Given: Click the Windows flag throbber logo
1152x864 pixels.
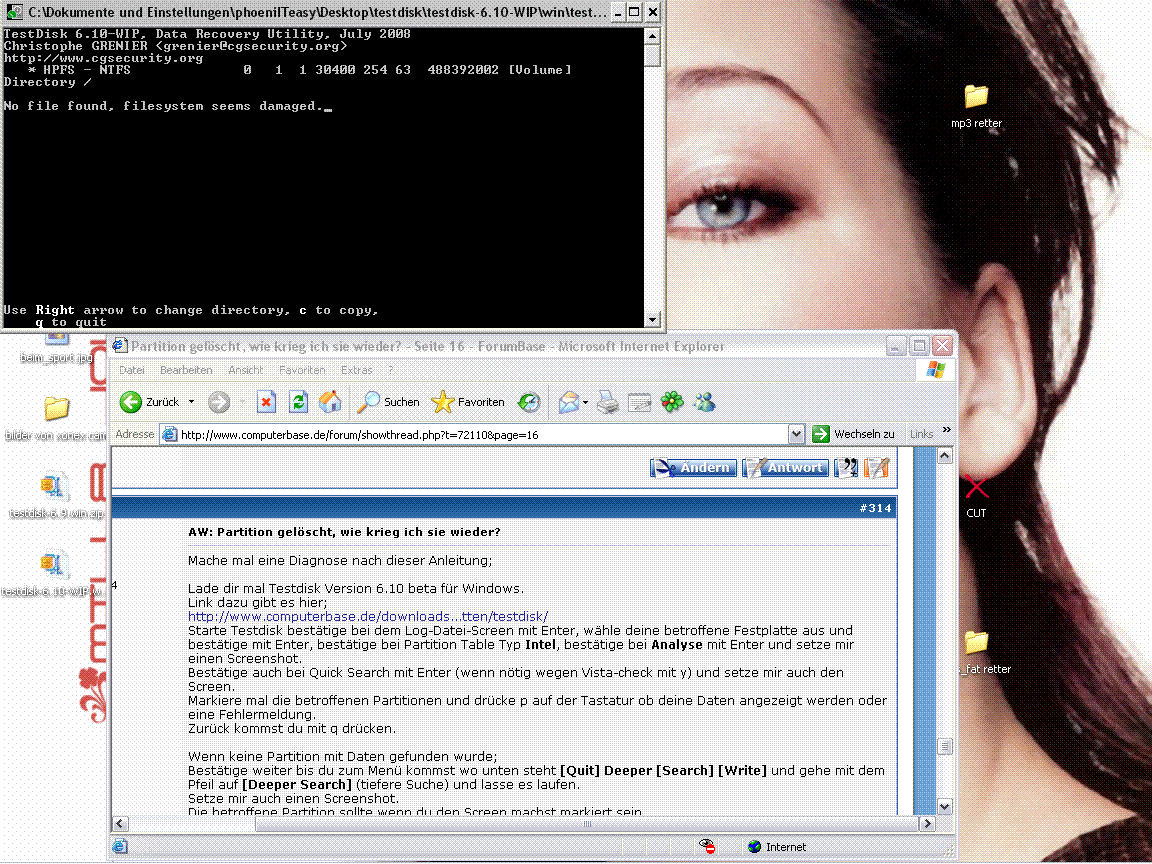Looking at the screenshot, I should tap(936, 370).
